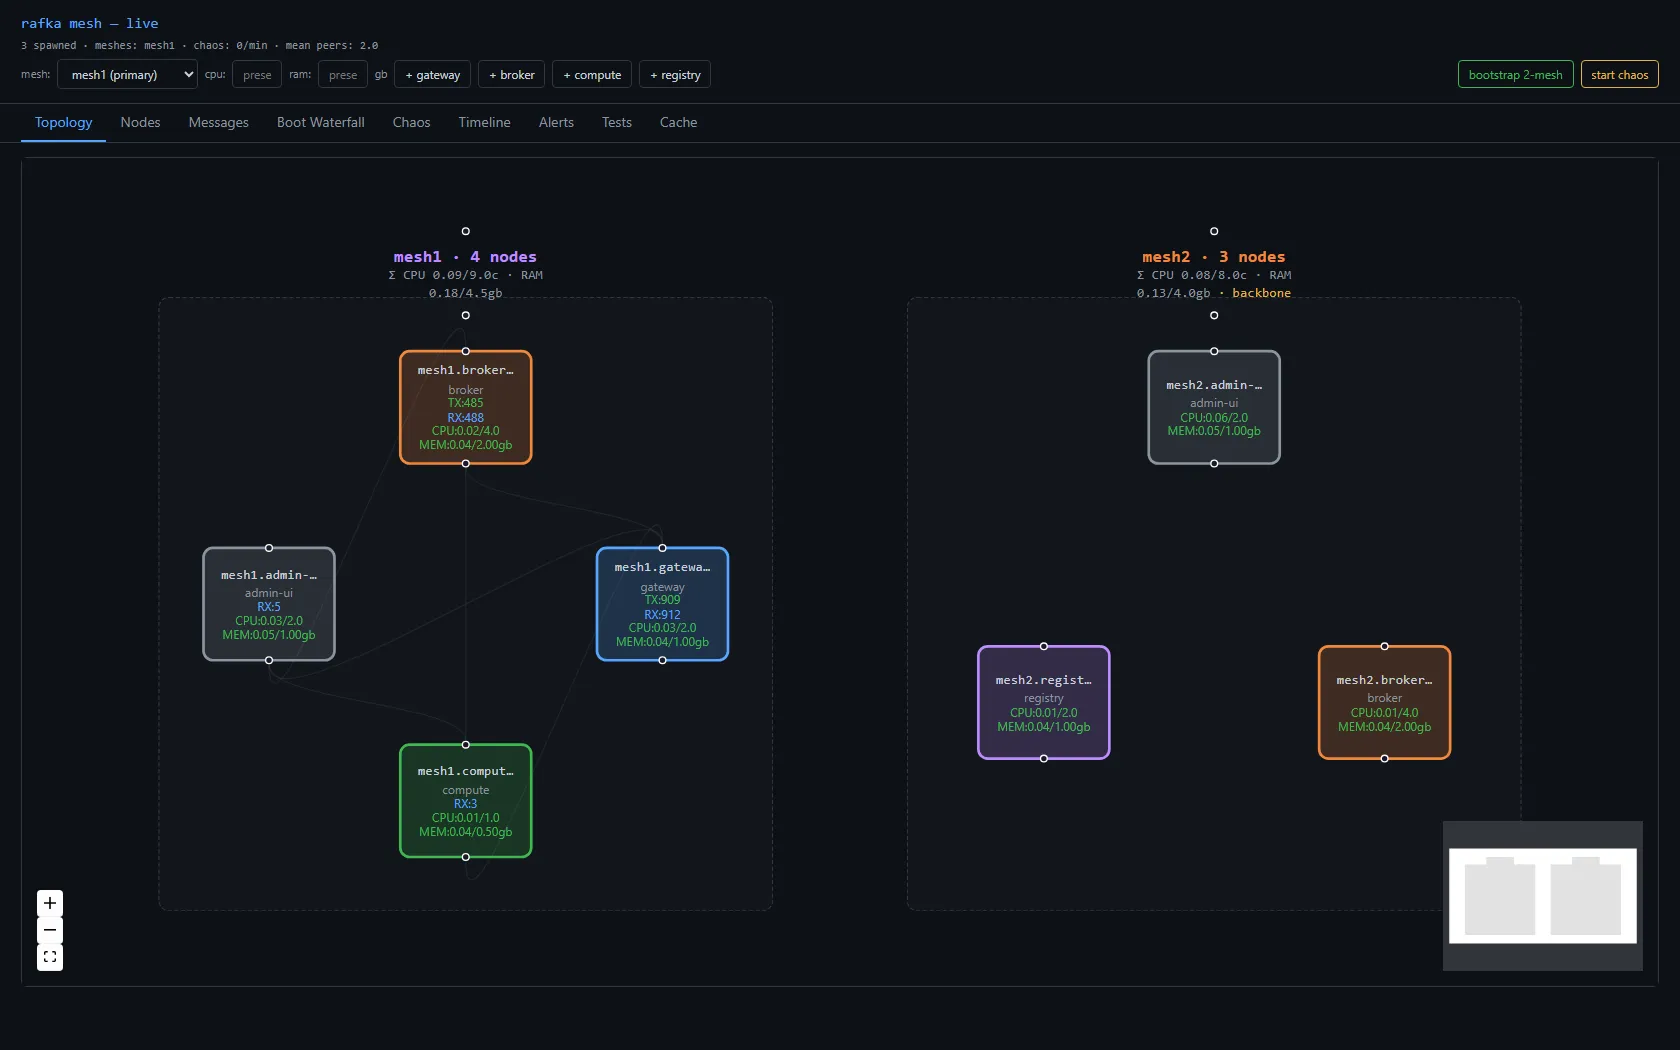Open the Alerts tab
This screenshot has width=1680, height=1050.
click(x=556, y=122)
